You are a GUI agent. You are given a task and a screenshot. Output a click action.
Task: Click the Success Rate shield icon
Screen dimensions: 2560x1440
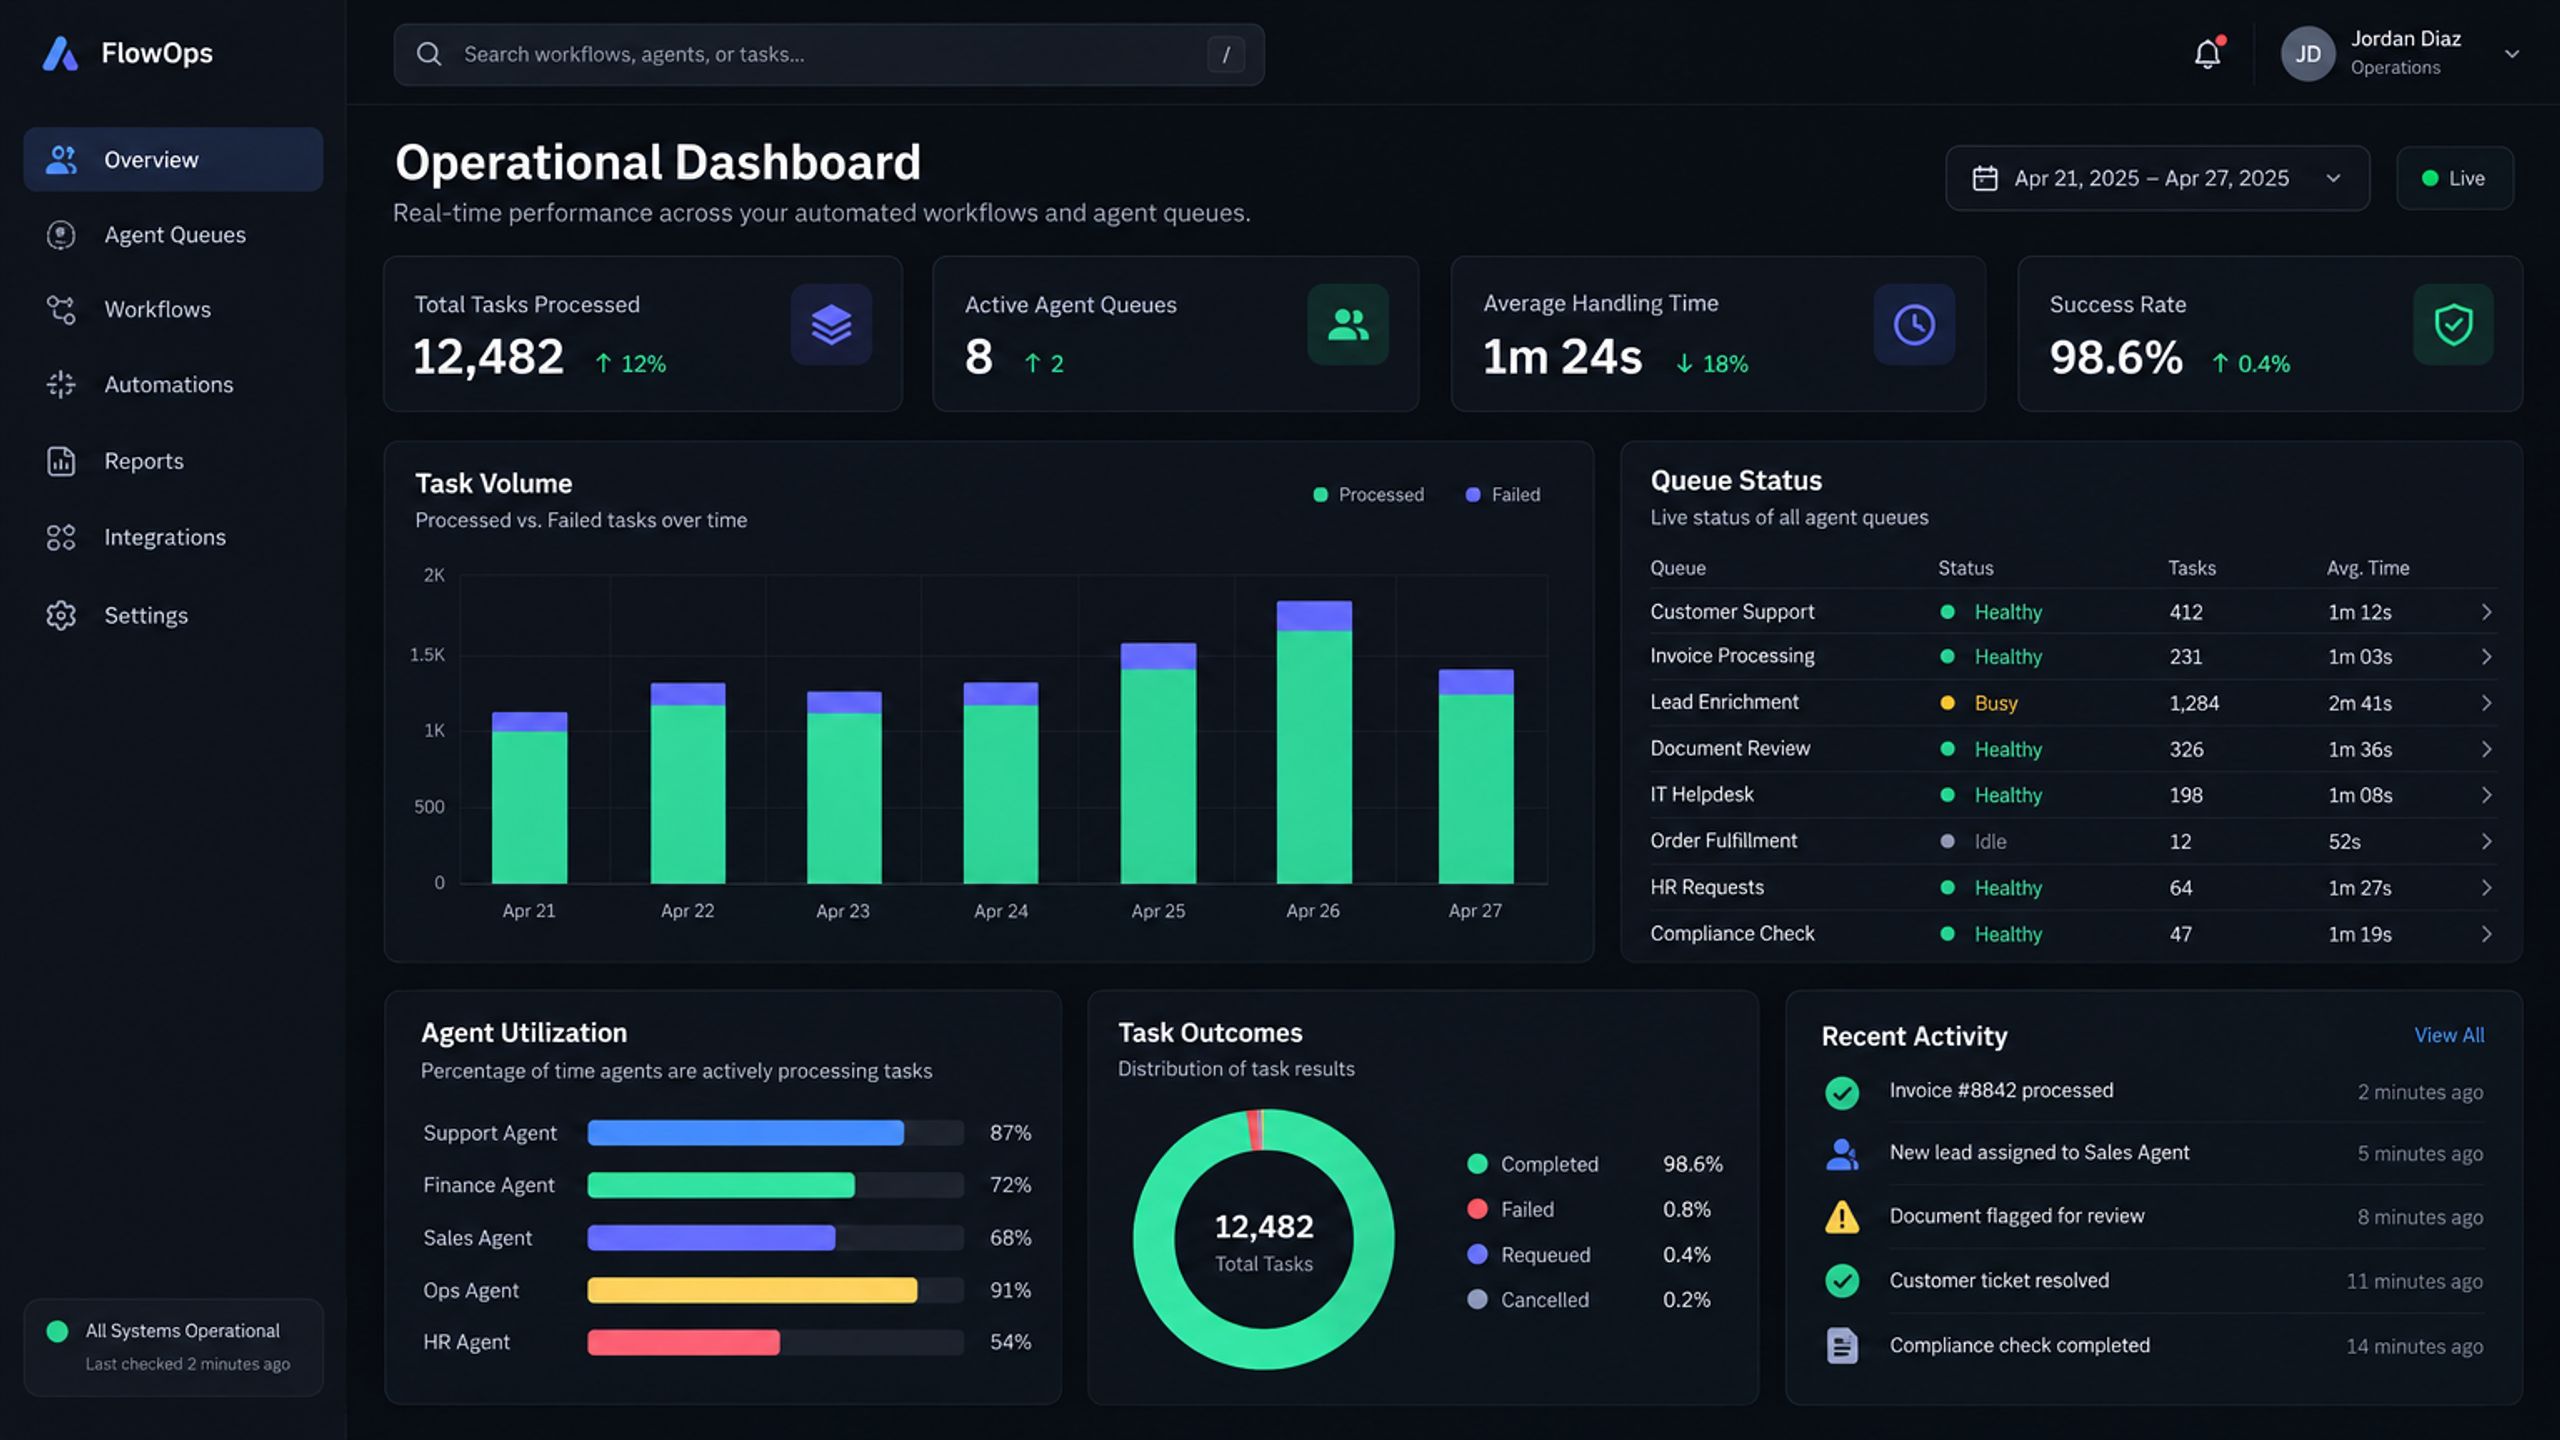tap(2453, 324)
